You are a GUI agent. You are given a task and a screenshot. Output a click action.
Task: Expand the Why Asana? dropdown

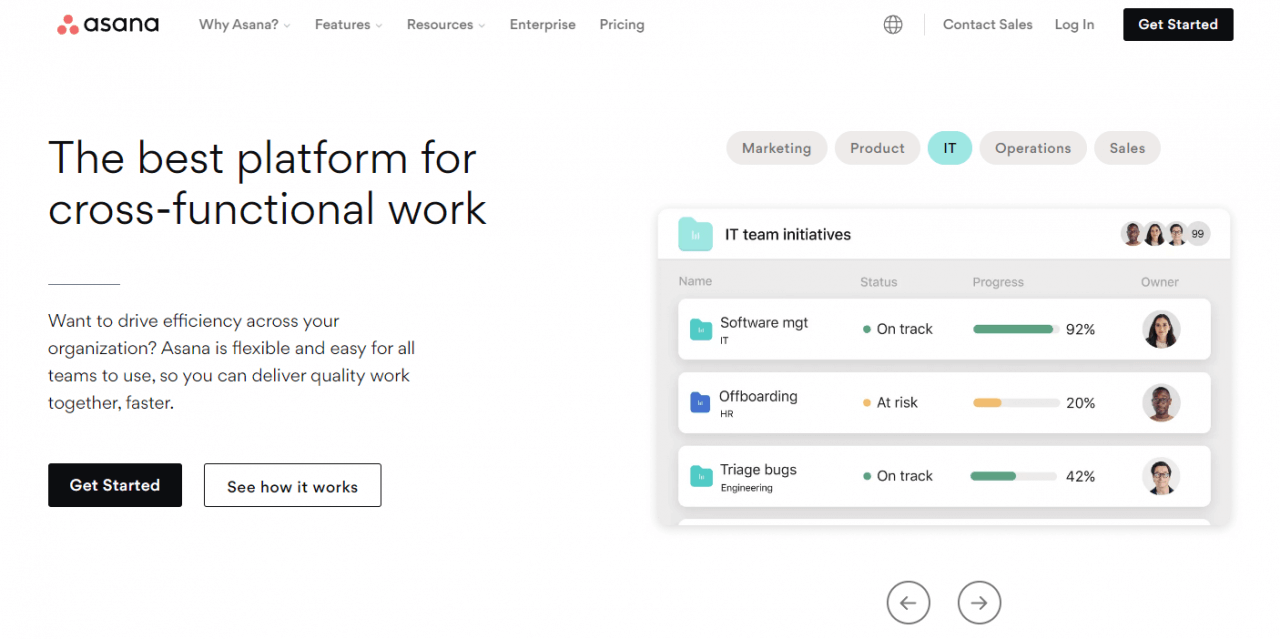[243, 24]
